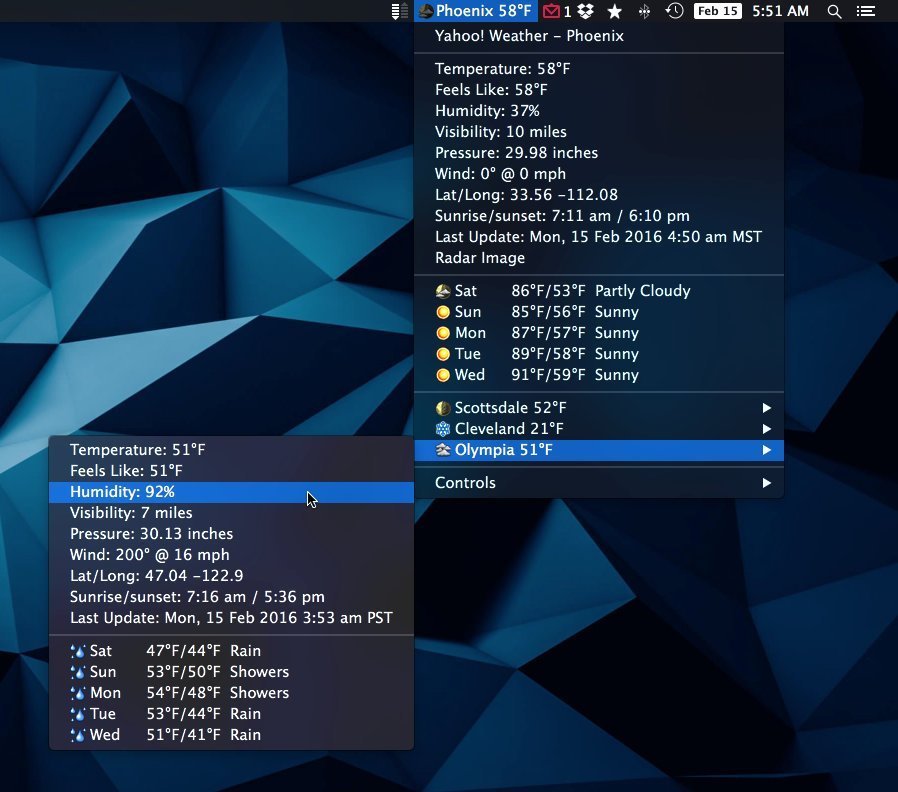Click the rain icon on Olympia Tue forecast
This screenshot has height=792, width=898.
pos(78,714)
